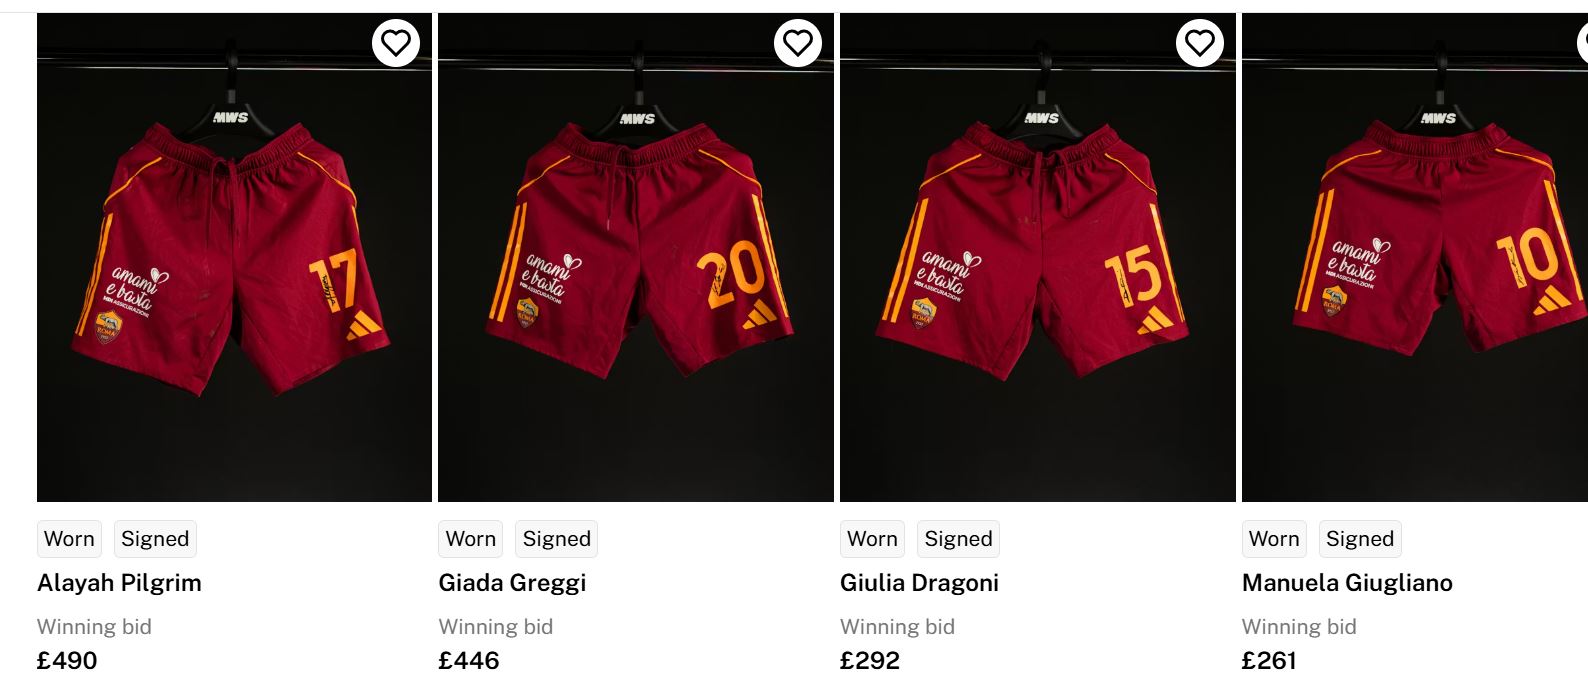Select the Signed tag on Giada Greggi listing

pyautogui.click(x=557, y=539)
